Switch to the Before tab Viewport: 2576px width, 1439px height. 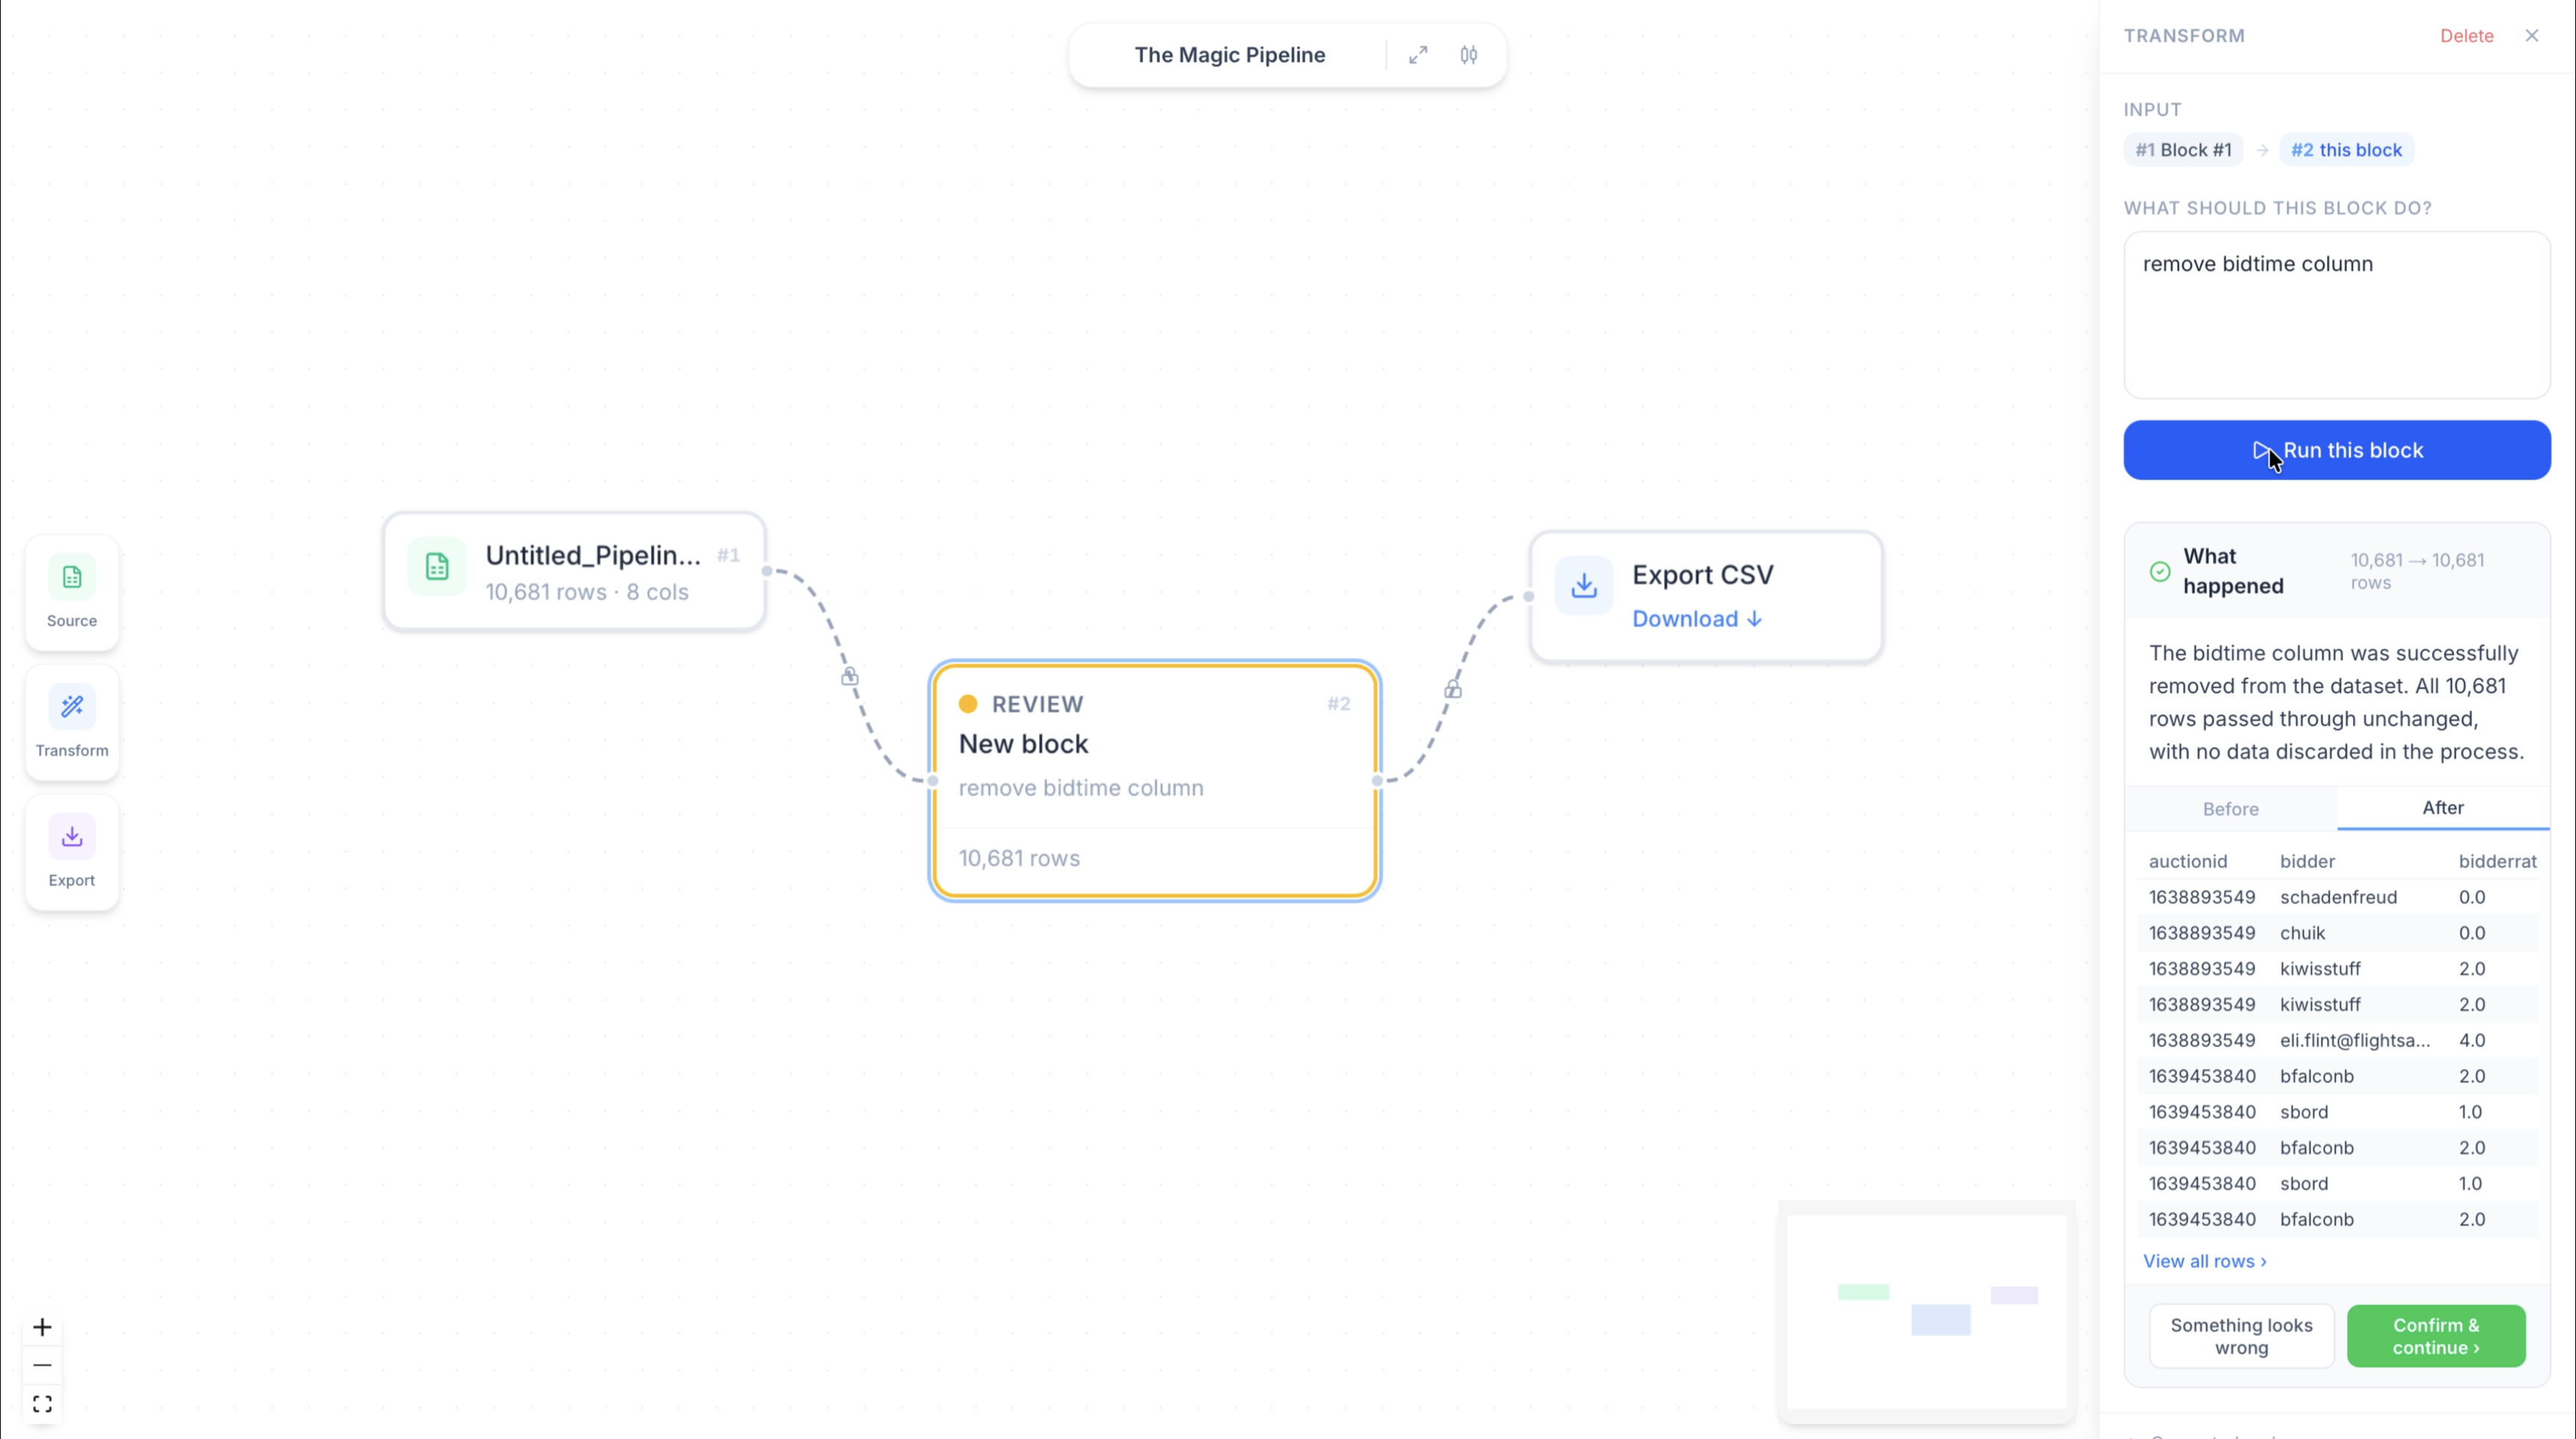[2230, 809]
